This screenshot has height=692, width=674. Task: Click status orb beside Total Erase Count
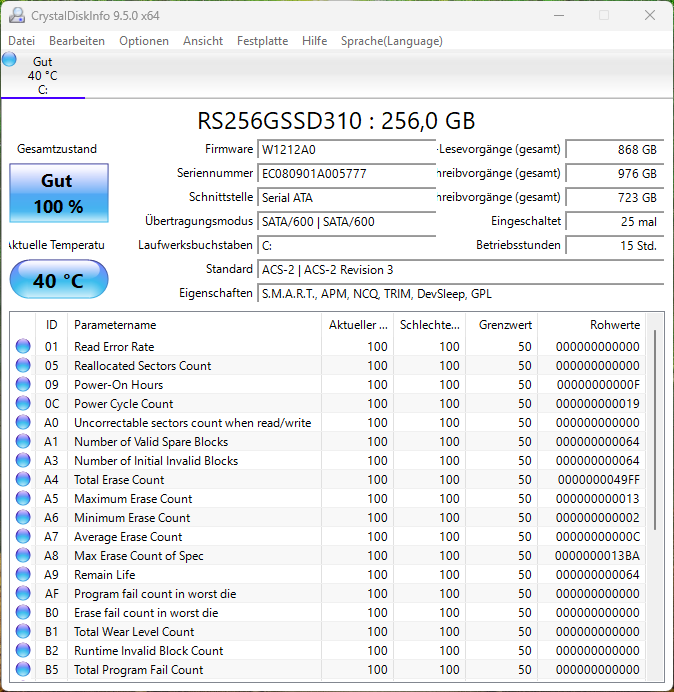coord(23,480)
